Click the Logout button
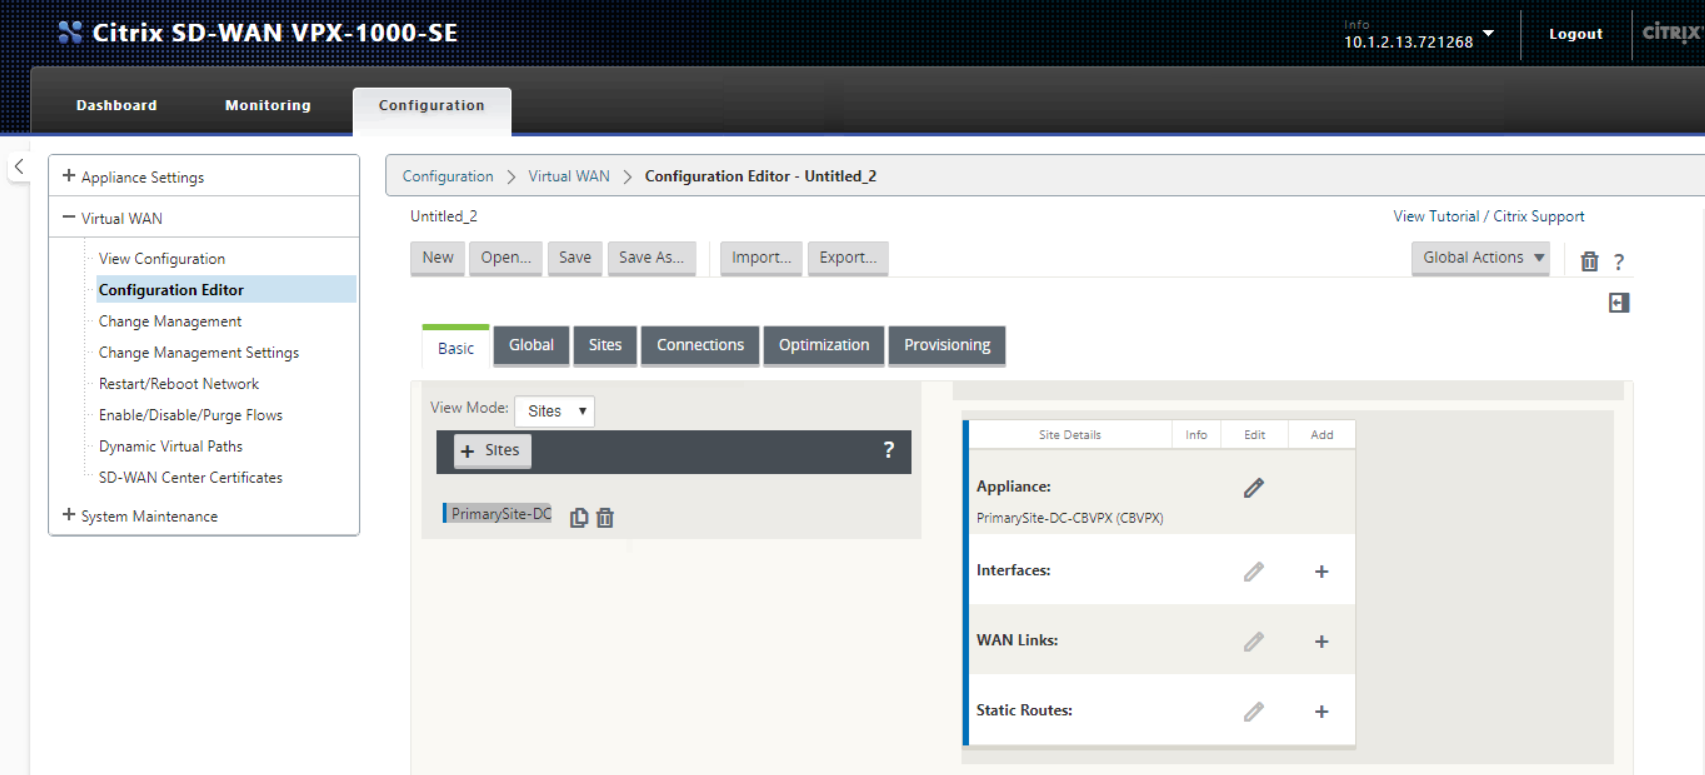 click(1576, 34)
